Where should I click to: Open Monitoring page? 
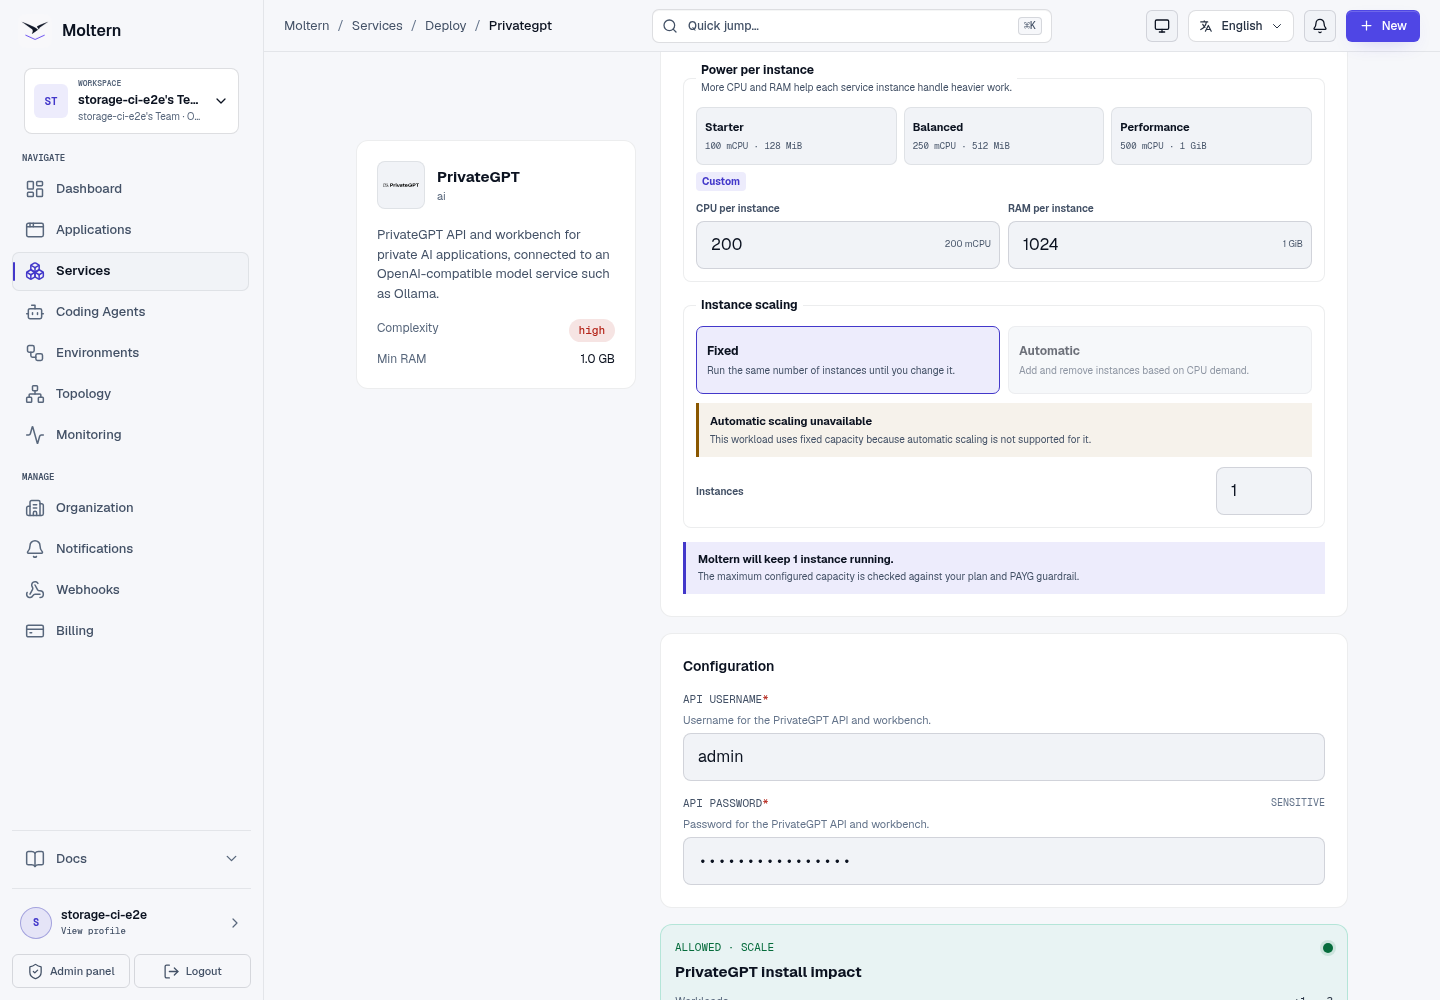(x=130, y=435)
